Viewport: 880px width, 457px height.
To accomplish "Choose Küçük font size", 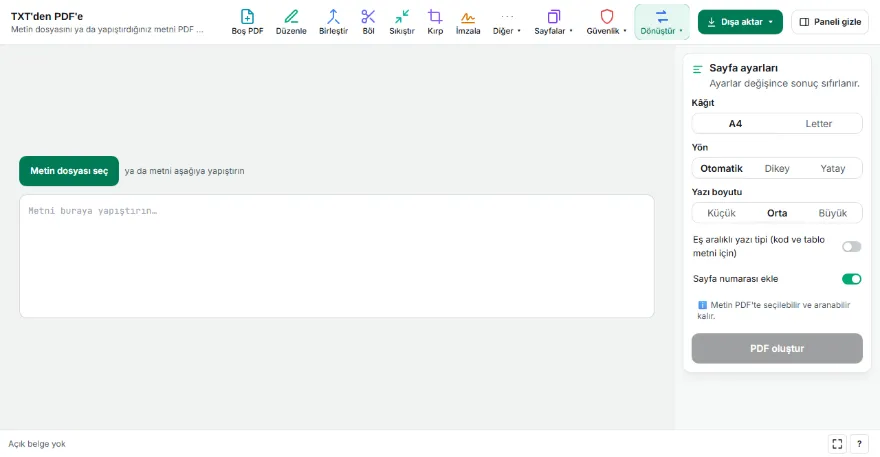I will coord(721,213).
